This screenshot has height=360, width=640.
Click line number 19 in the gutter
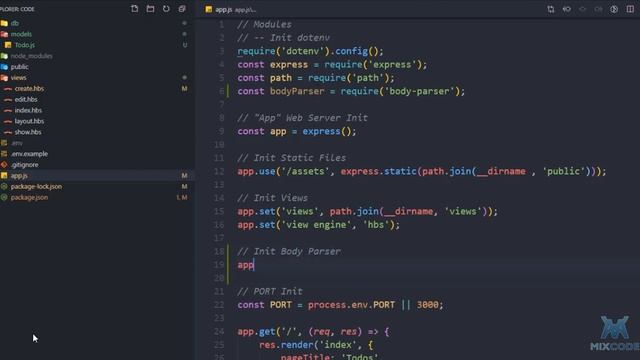pyautogui.click(x=219, y=264)
